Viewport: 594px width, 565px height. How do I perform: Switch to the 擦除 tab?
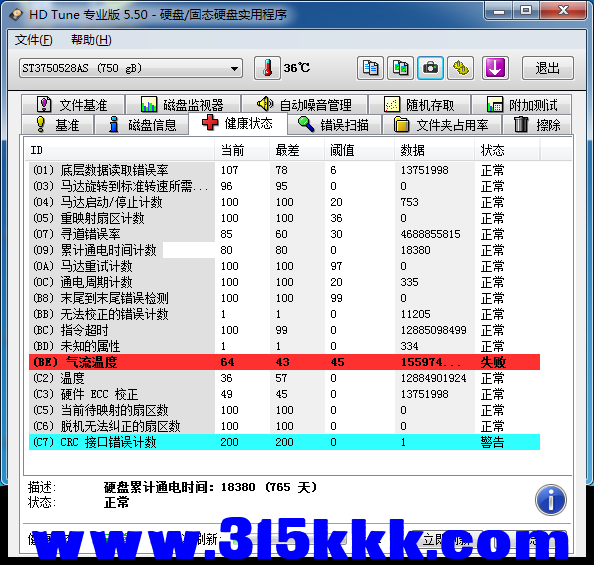click(x=537, y=125)
